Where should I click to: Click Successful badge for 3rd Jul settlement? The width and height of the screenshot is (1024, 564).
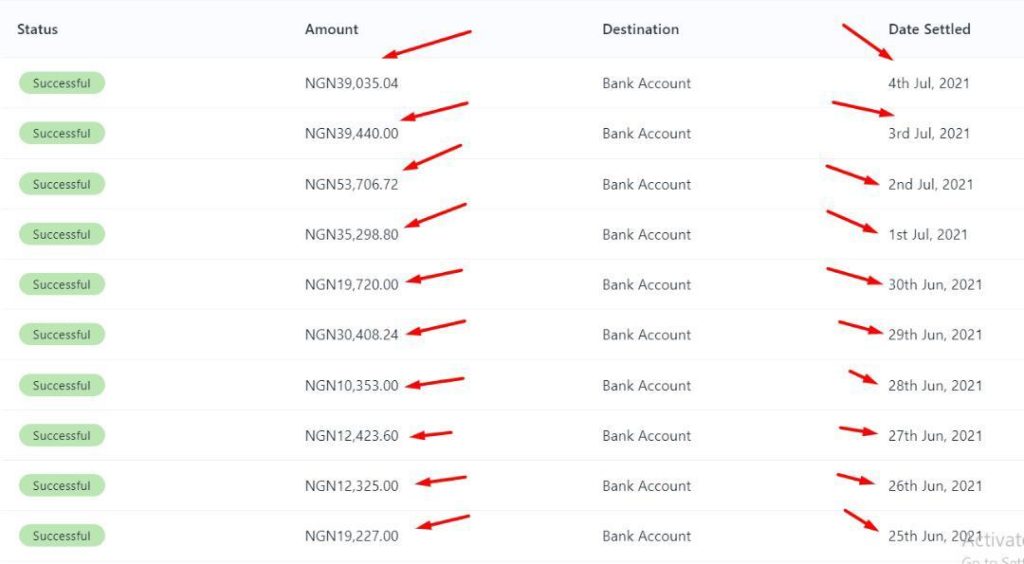pos(62,133)
